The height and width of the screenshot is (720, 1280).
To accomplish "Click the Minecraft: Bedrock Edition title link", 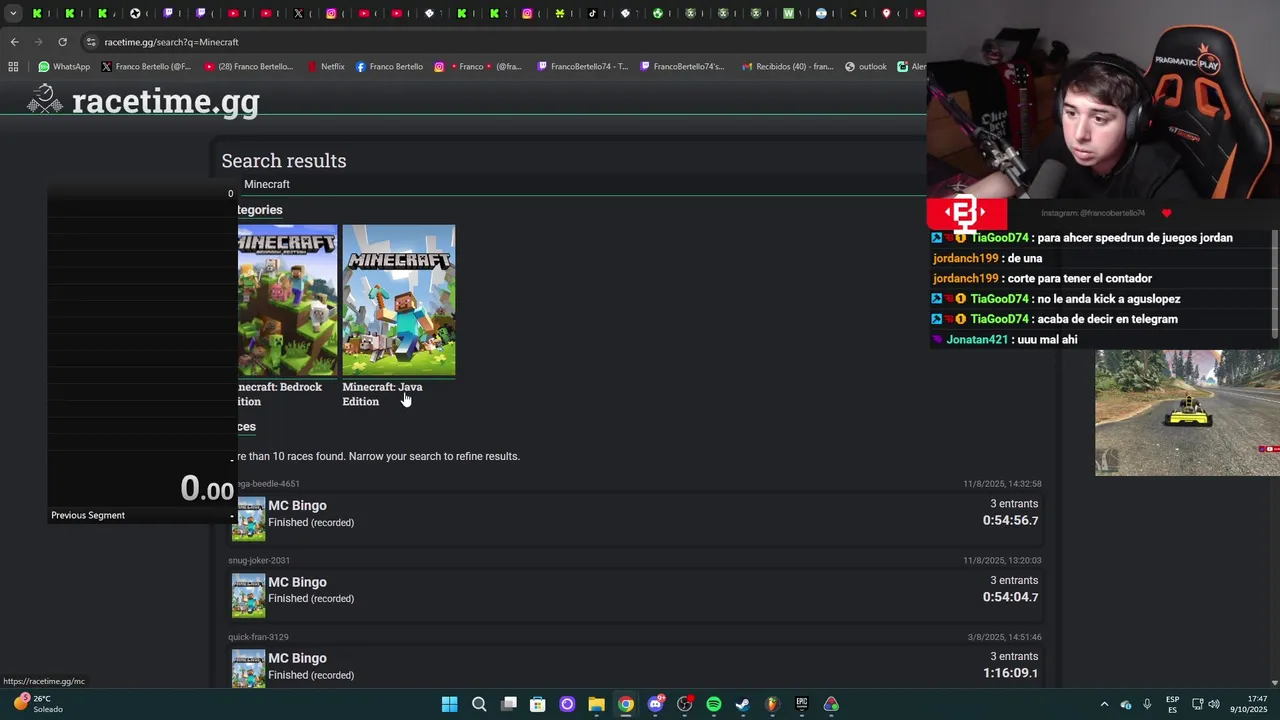I will tap(280, 394).
